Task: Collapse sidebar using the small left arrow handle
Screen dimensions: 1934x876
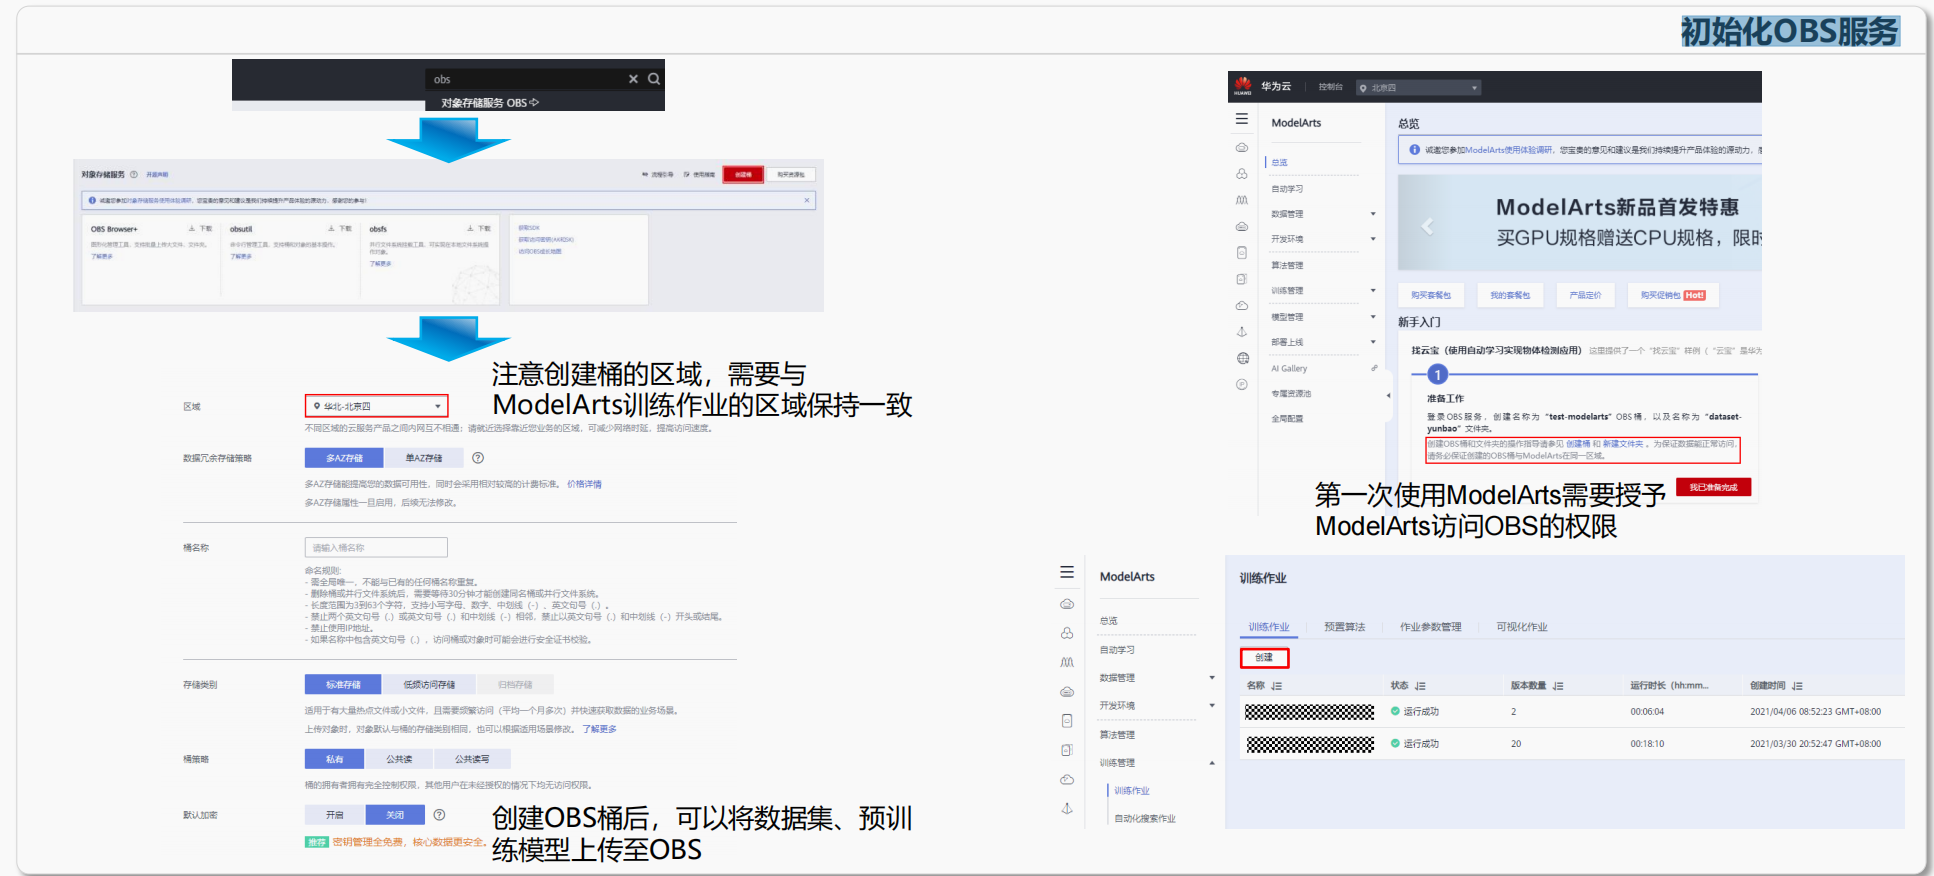Action: 1388,395
